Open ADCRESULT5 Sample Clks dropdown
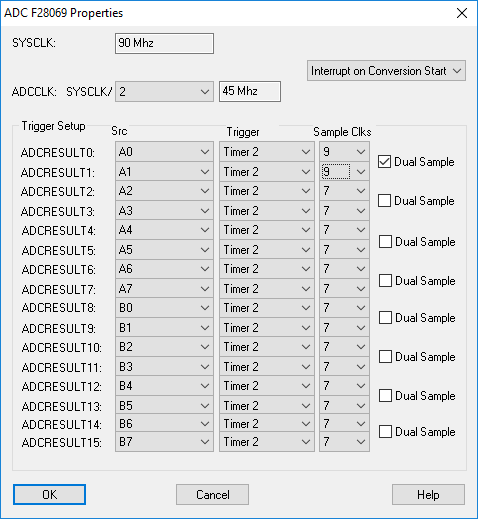 tap(344, 250)
